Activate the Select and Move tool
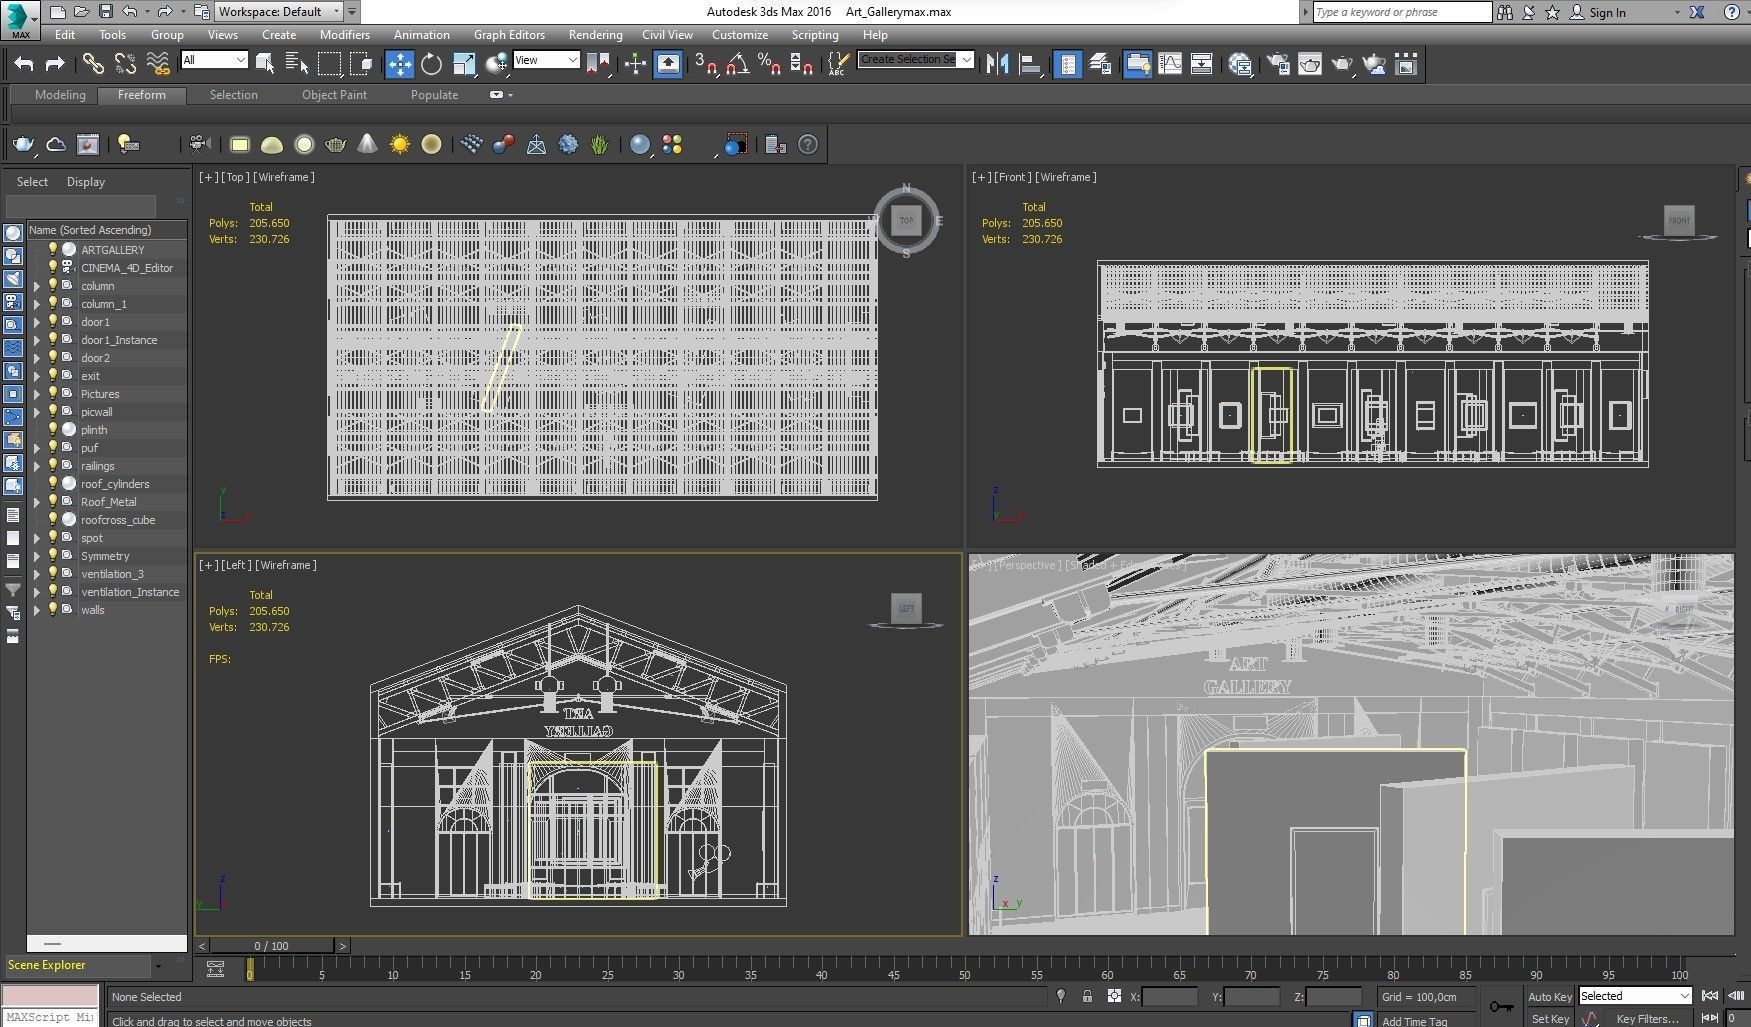Image resolution: width=1751 pixels, height=1027 pixels. tap(399, 65)
